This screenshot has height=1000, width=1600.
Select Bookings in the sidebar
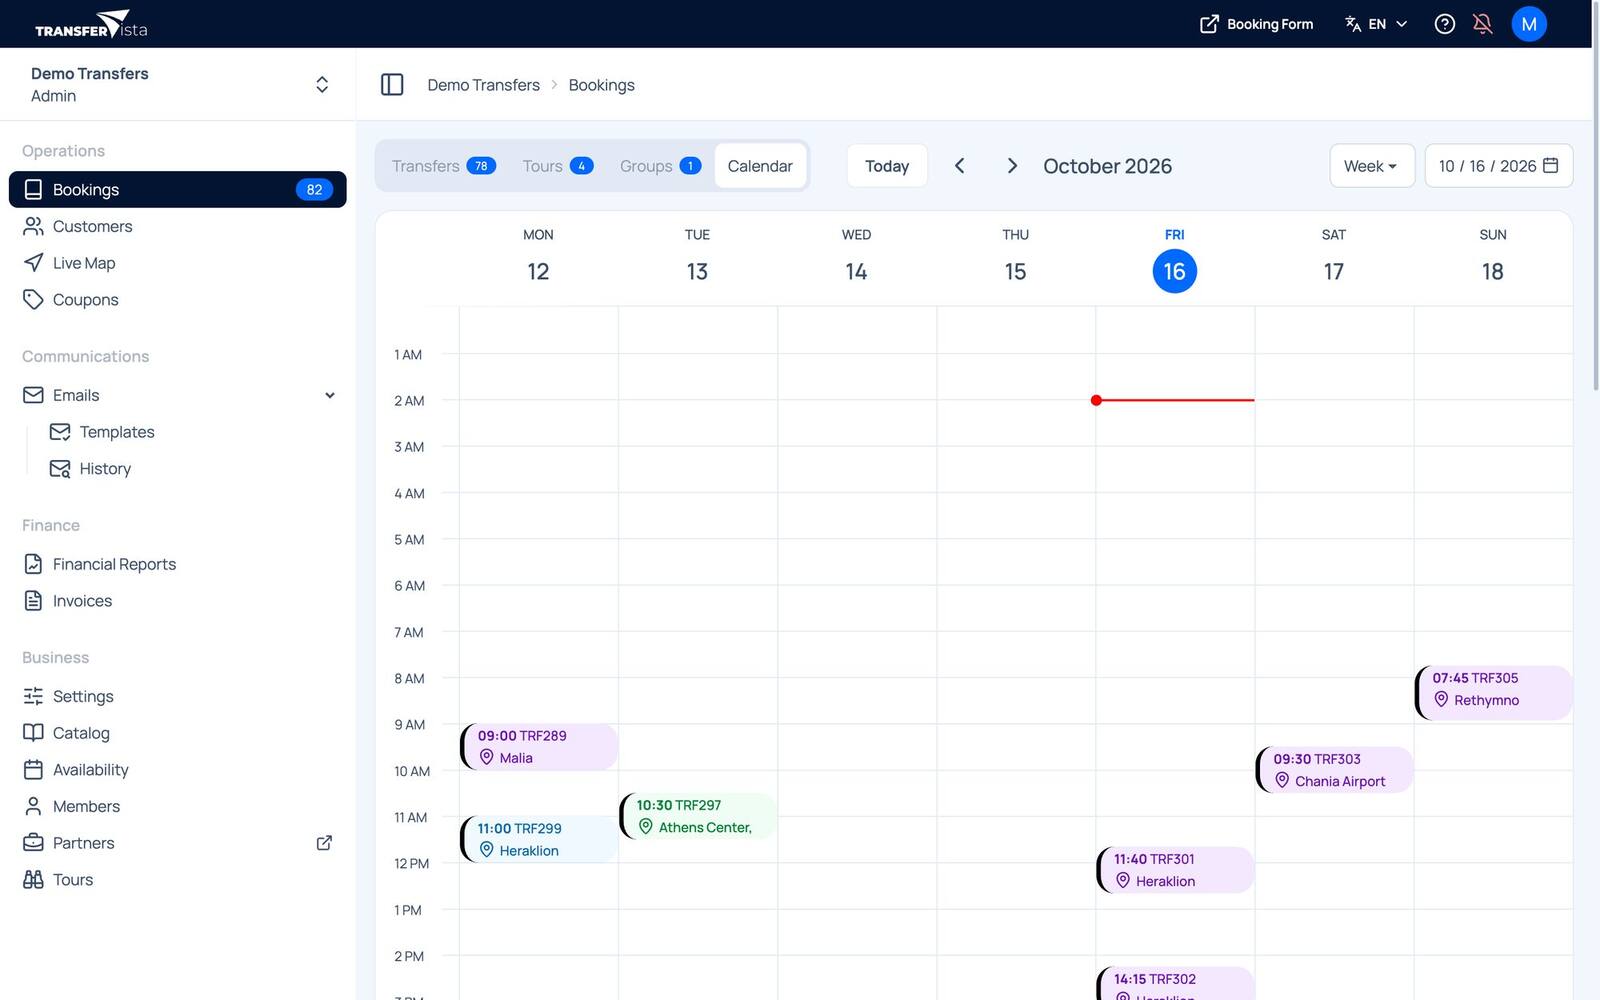pyautogui.click(x=178, y=189)
